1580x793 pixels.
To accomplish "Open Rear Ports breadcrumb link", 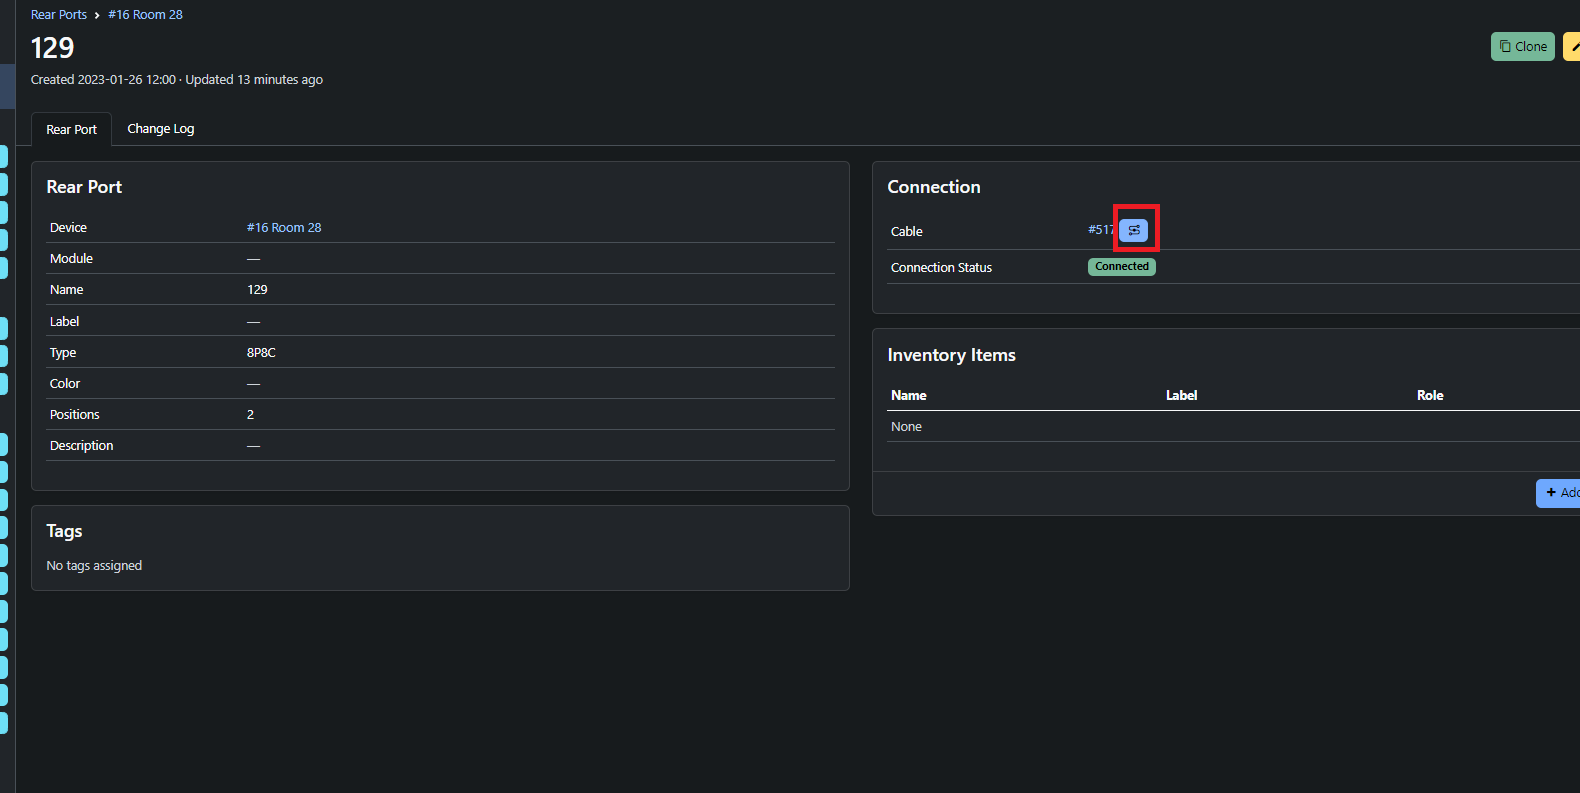I will pos(59,15).
